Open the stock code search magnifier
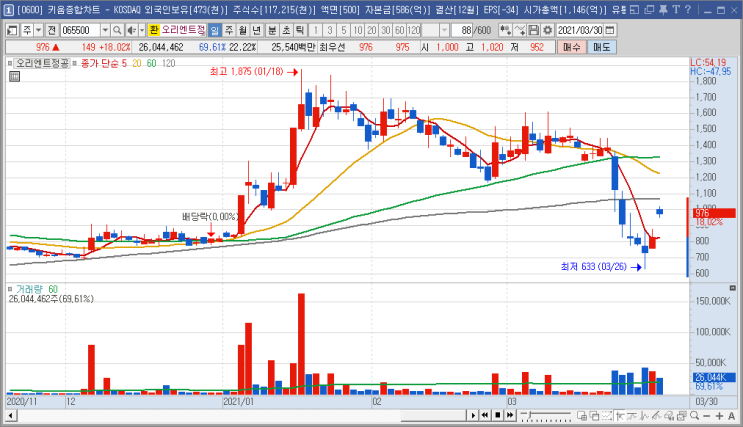The image size is (743, 427). pos(117,30)
